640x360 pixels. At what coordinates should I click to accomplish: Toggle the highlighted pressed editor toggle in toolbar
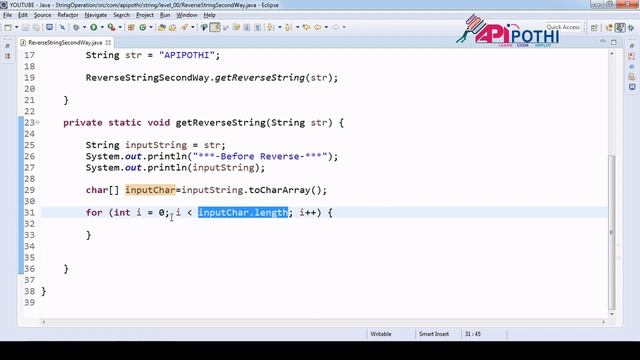(215, 27)
